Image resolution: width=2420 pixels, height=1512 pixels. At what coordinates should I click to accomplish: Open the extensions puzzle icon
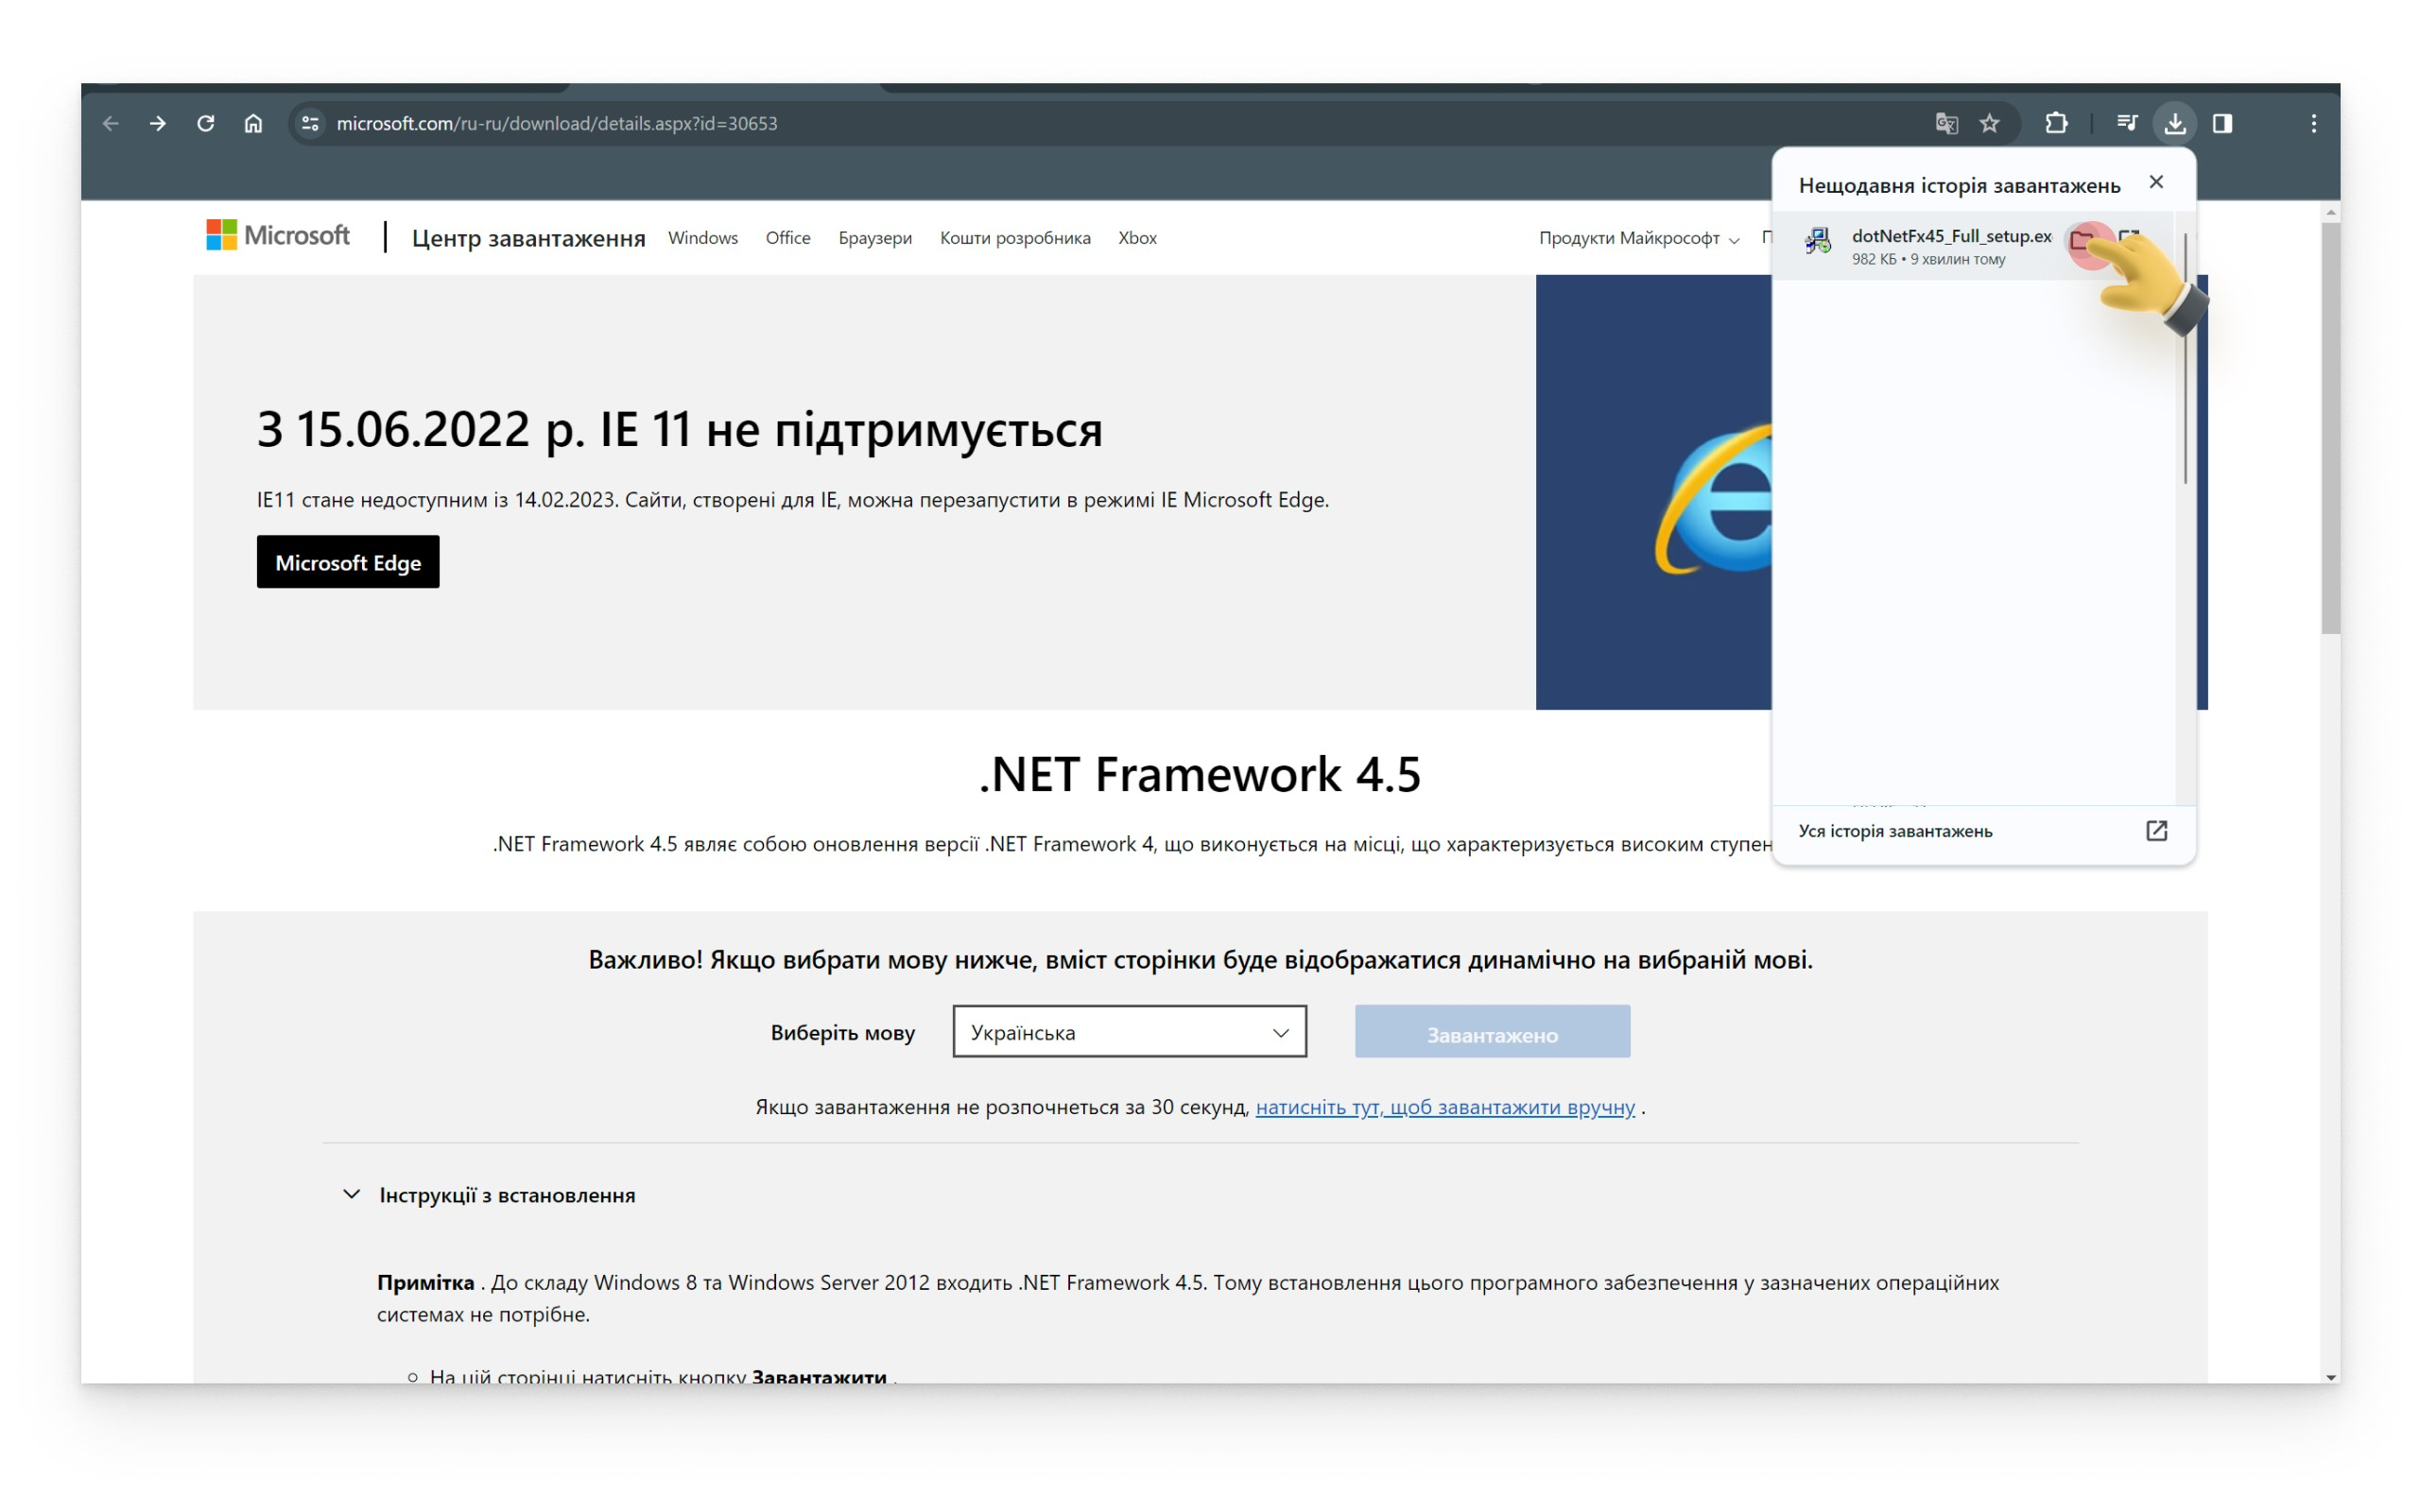tap(2056, 124)
